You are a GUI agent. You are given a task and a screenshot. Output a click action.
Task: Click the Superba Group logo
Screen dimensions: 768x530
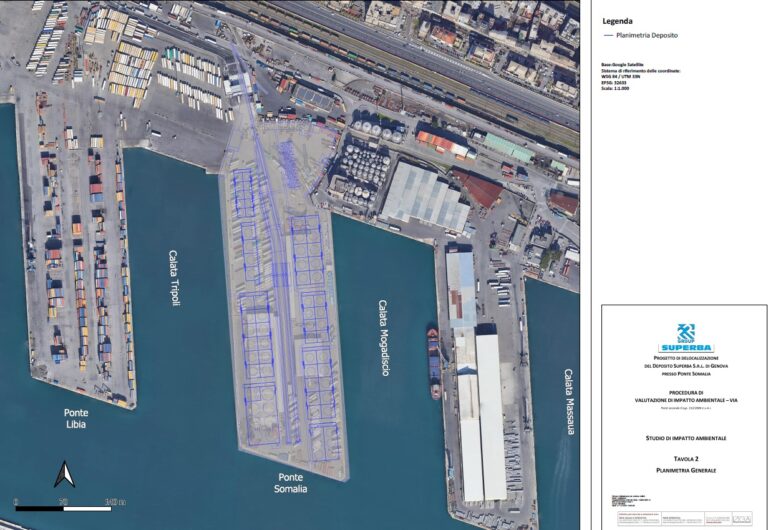(685, 338)
